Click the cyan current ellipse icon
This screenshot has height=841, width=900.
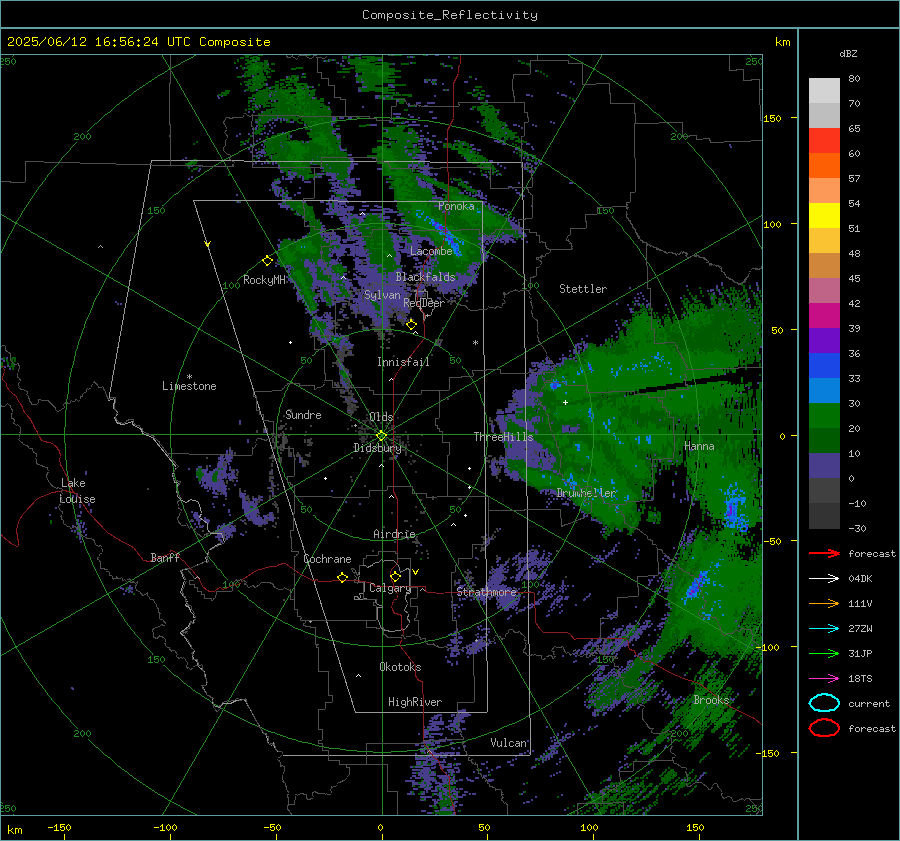click(x=824, y=703)
